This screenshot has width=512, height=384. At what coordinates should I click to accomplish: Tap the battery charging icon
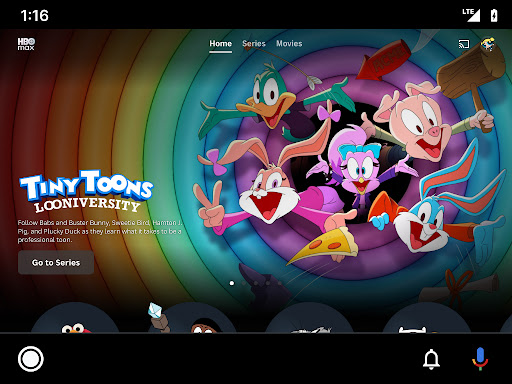tap(494, 15)
